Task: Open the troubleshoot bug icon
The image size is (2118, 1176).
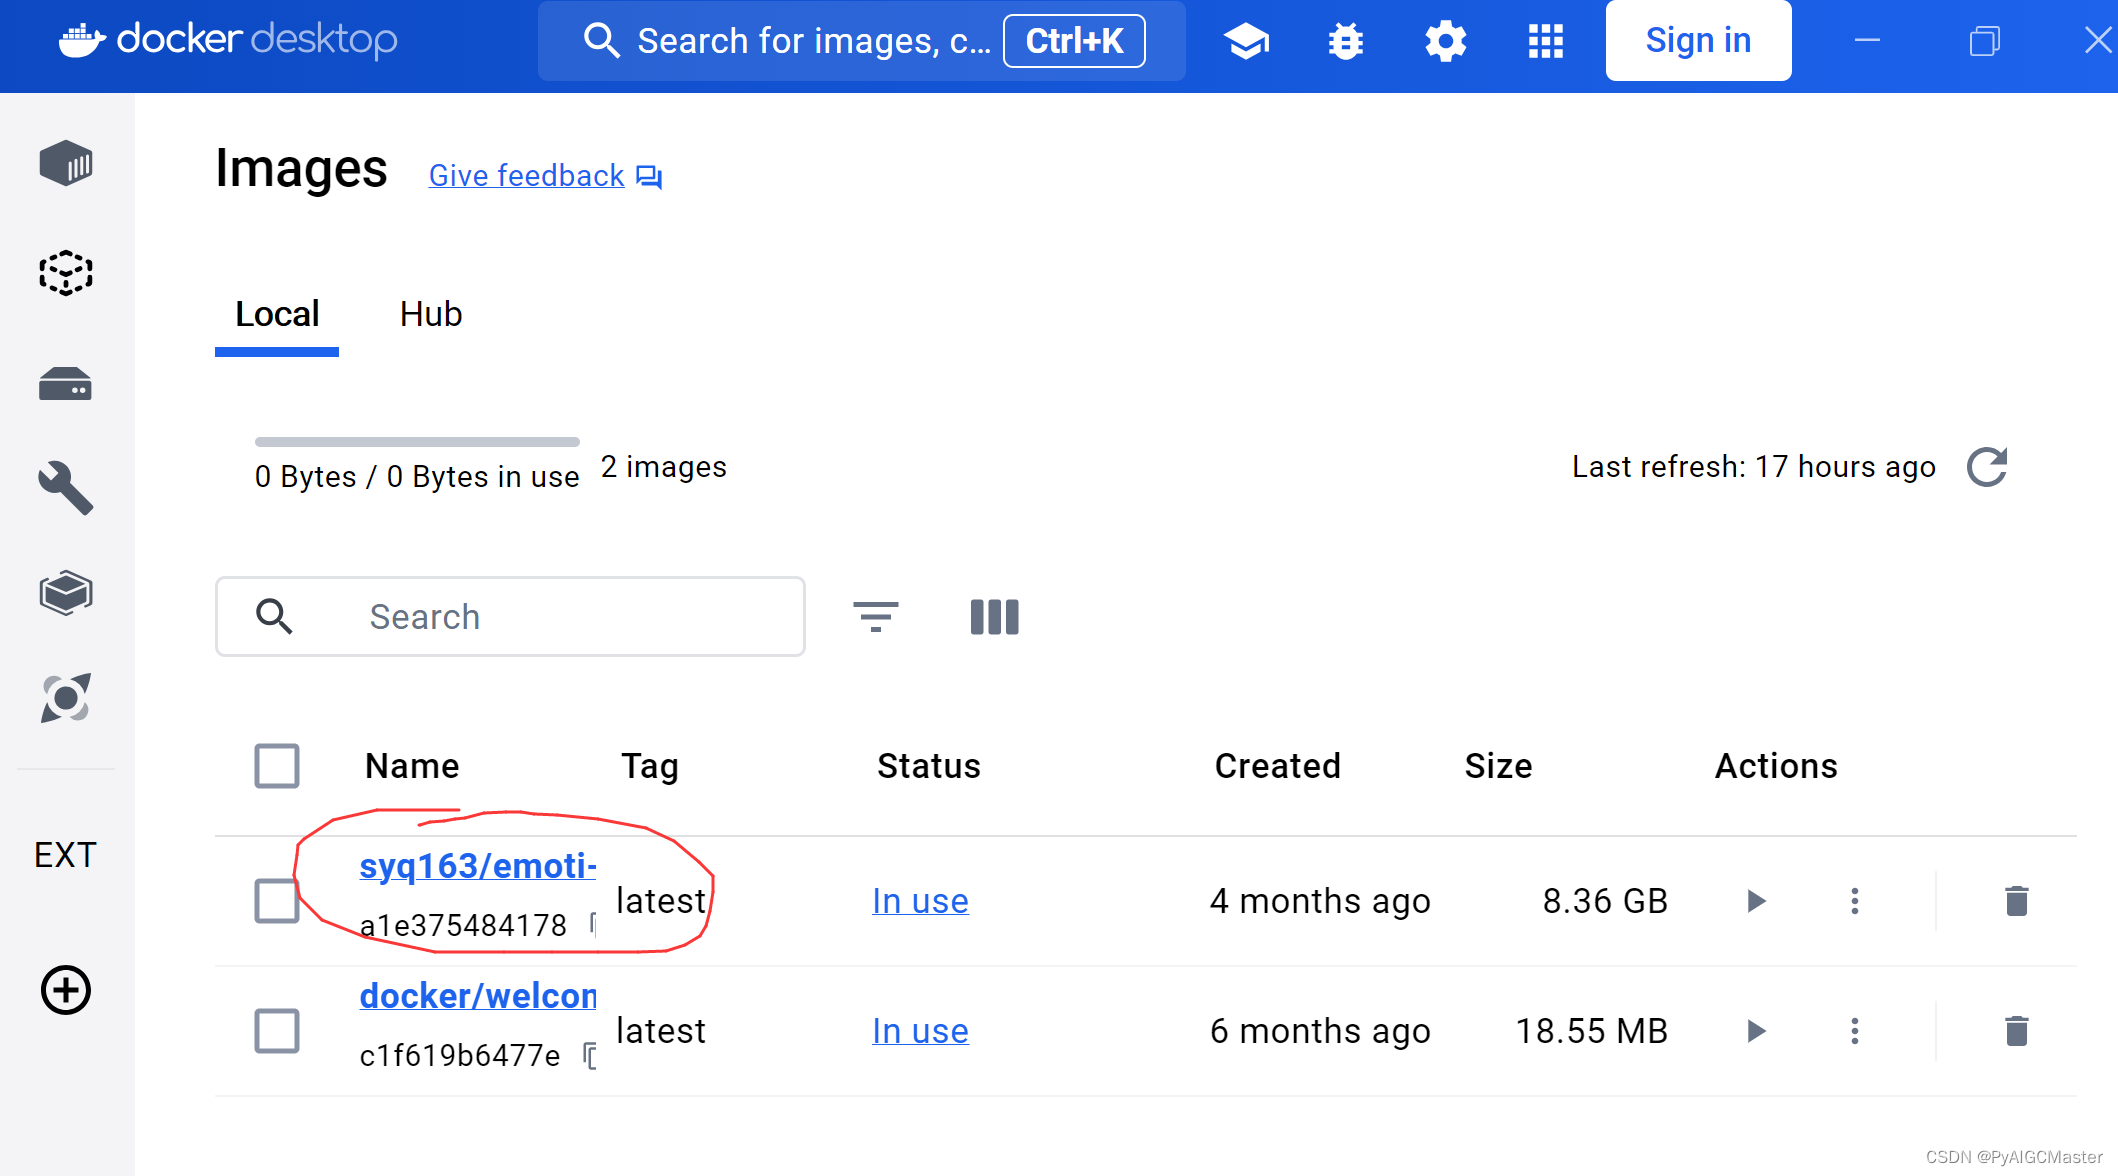Action: [x=1346, y=41]
